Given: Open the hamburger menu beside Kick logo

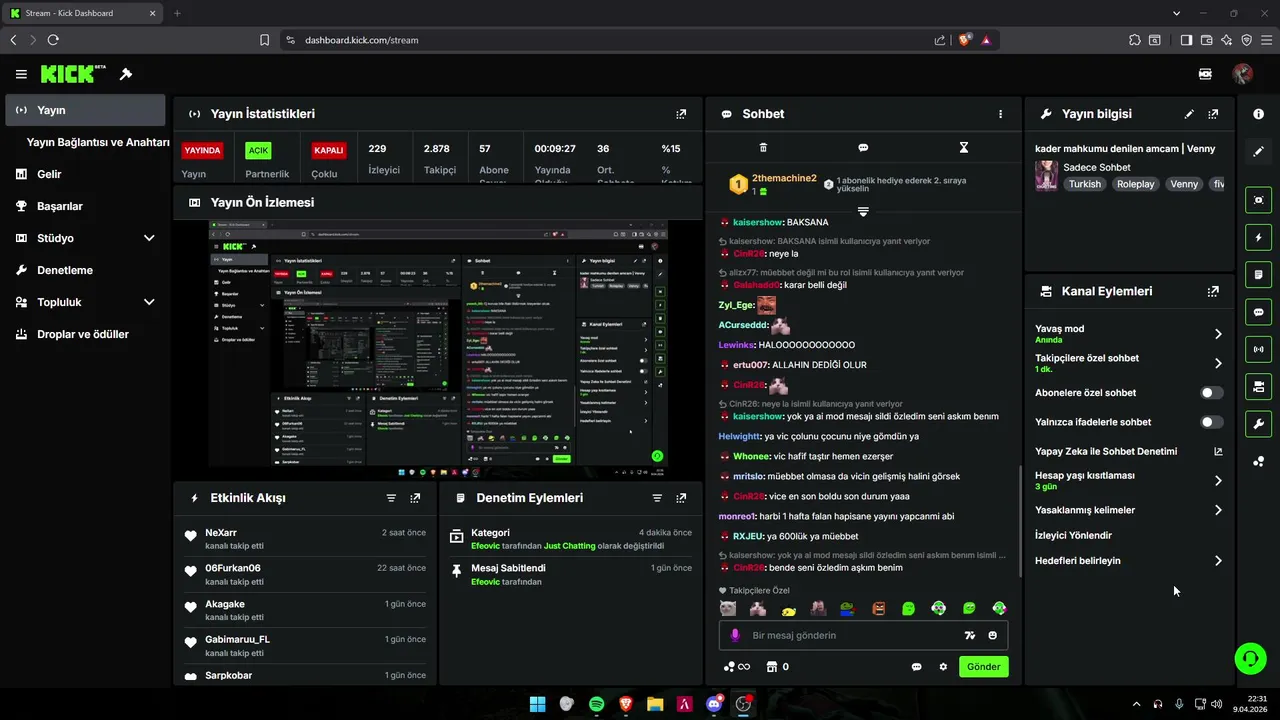Looking at the screenshot, I should 21,74.
